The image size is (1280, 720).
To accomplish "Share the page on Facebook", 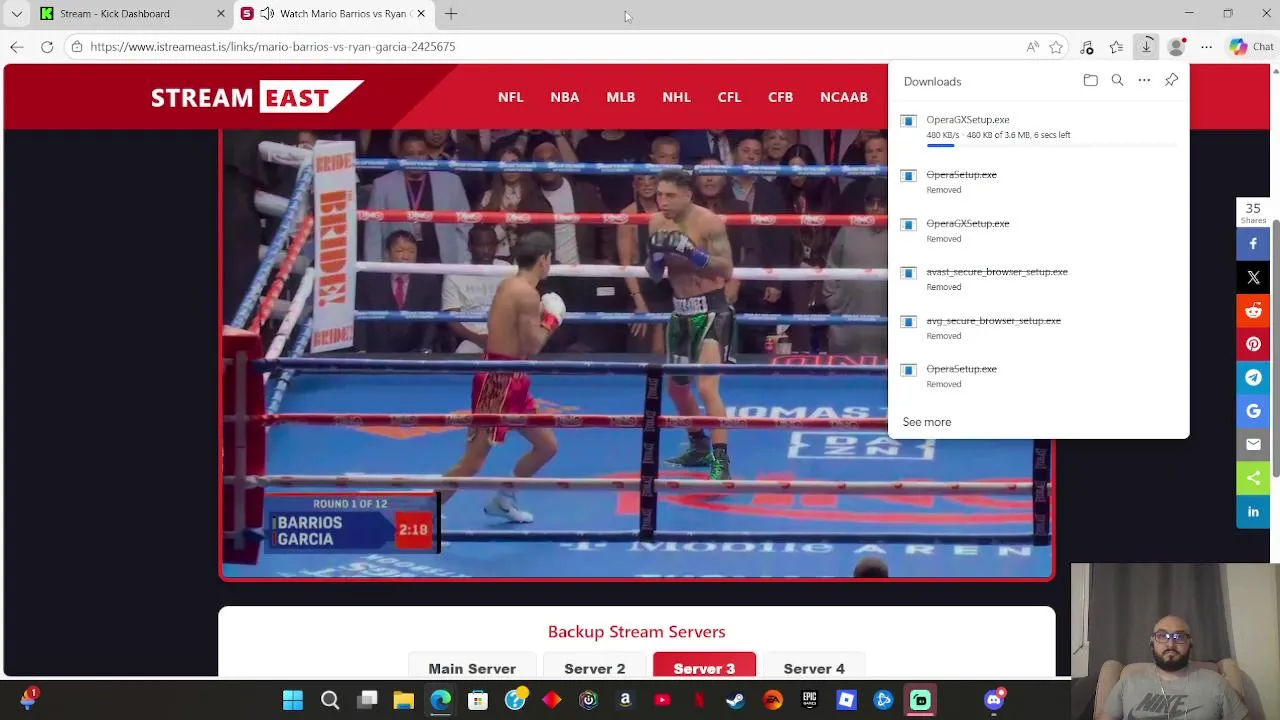I will tap(1253, 243).
